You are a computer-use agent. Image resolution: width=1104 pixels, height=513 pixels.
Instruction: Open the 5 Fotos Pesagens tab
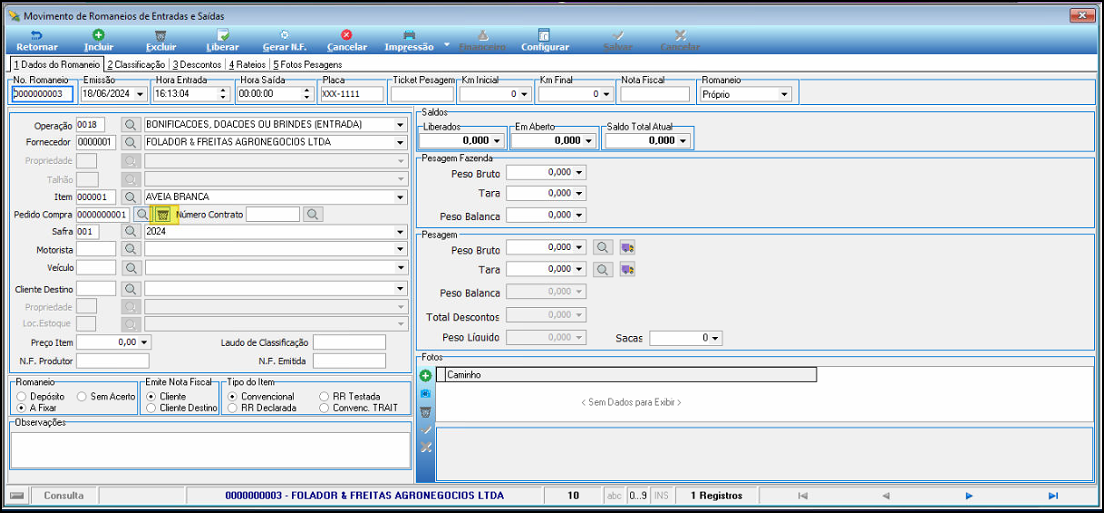(307, 64)
